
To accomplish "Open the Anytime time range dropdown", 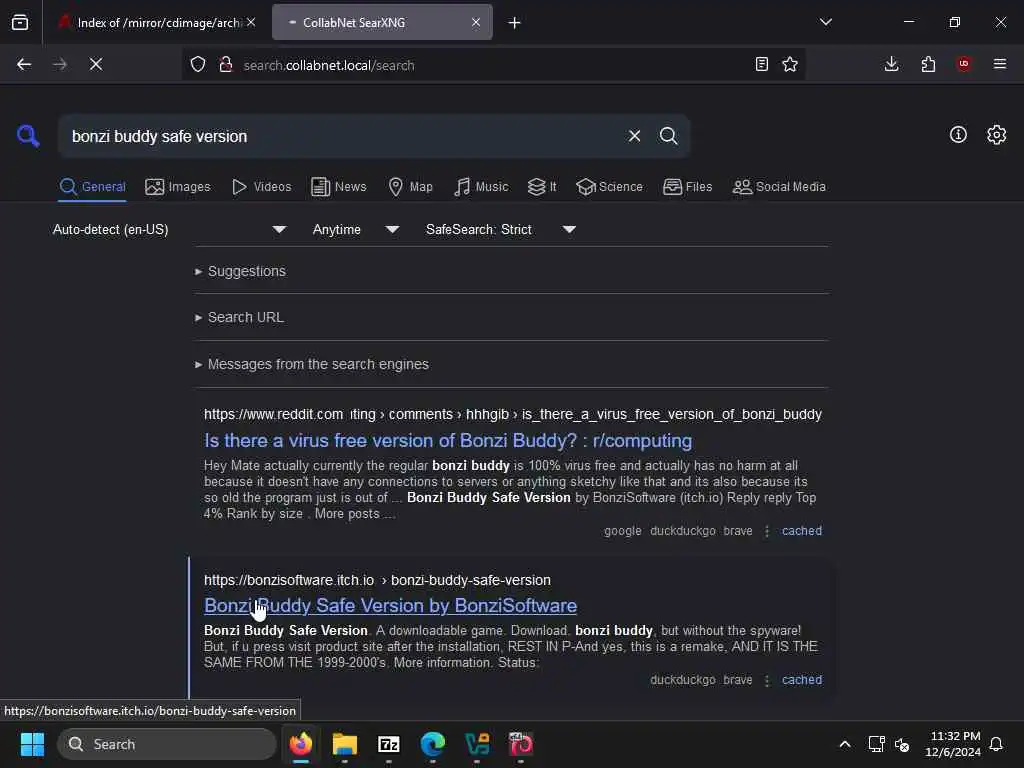I will pos(356,229).
